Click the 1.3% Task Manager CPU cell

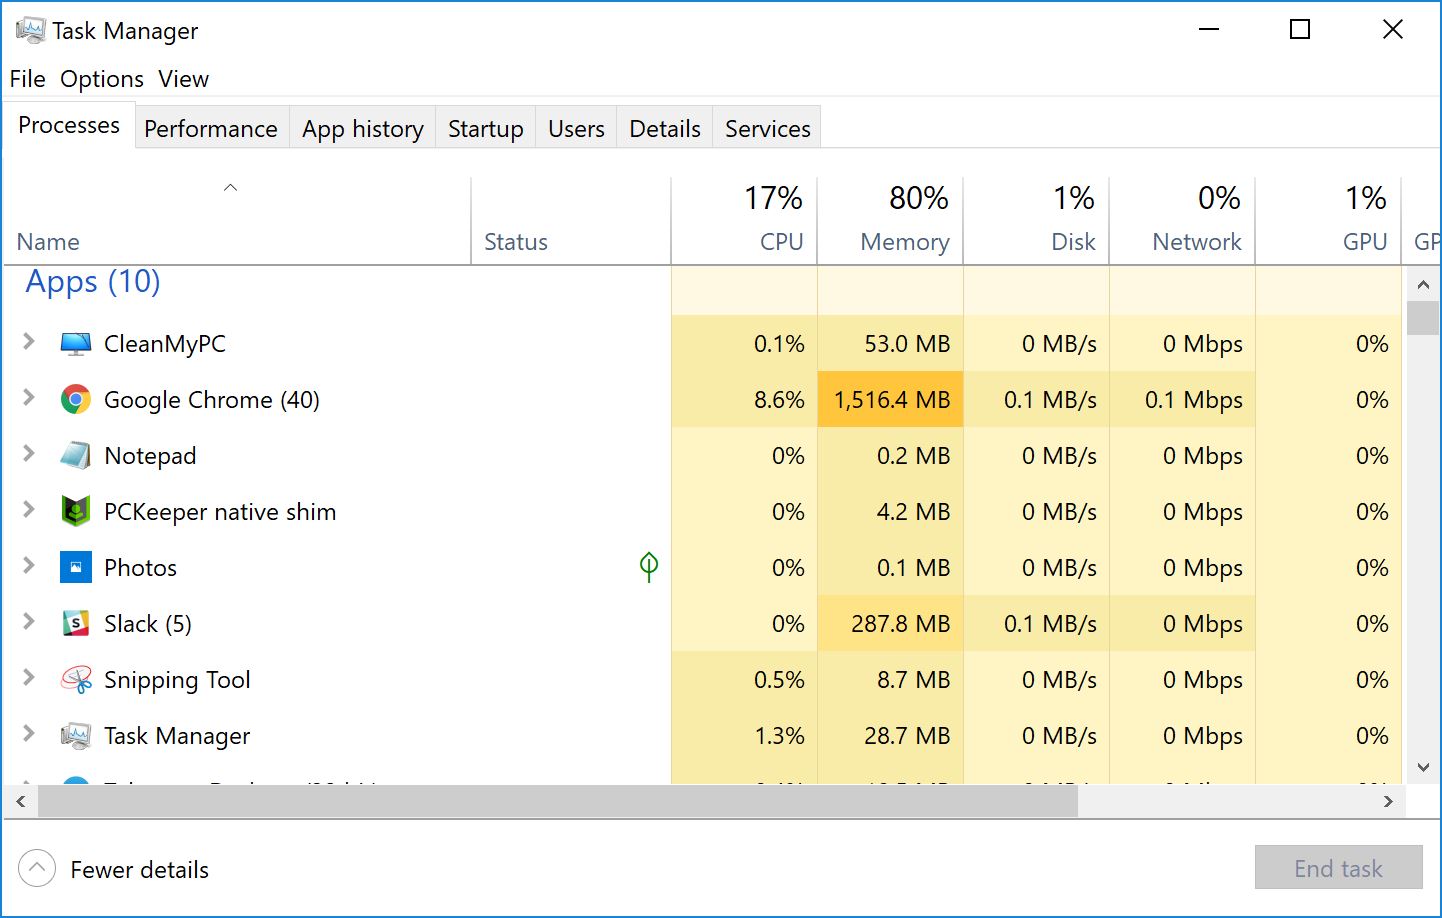click(x=745, y=736)
